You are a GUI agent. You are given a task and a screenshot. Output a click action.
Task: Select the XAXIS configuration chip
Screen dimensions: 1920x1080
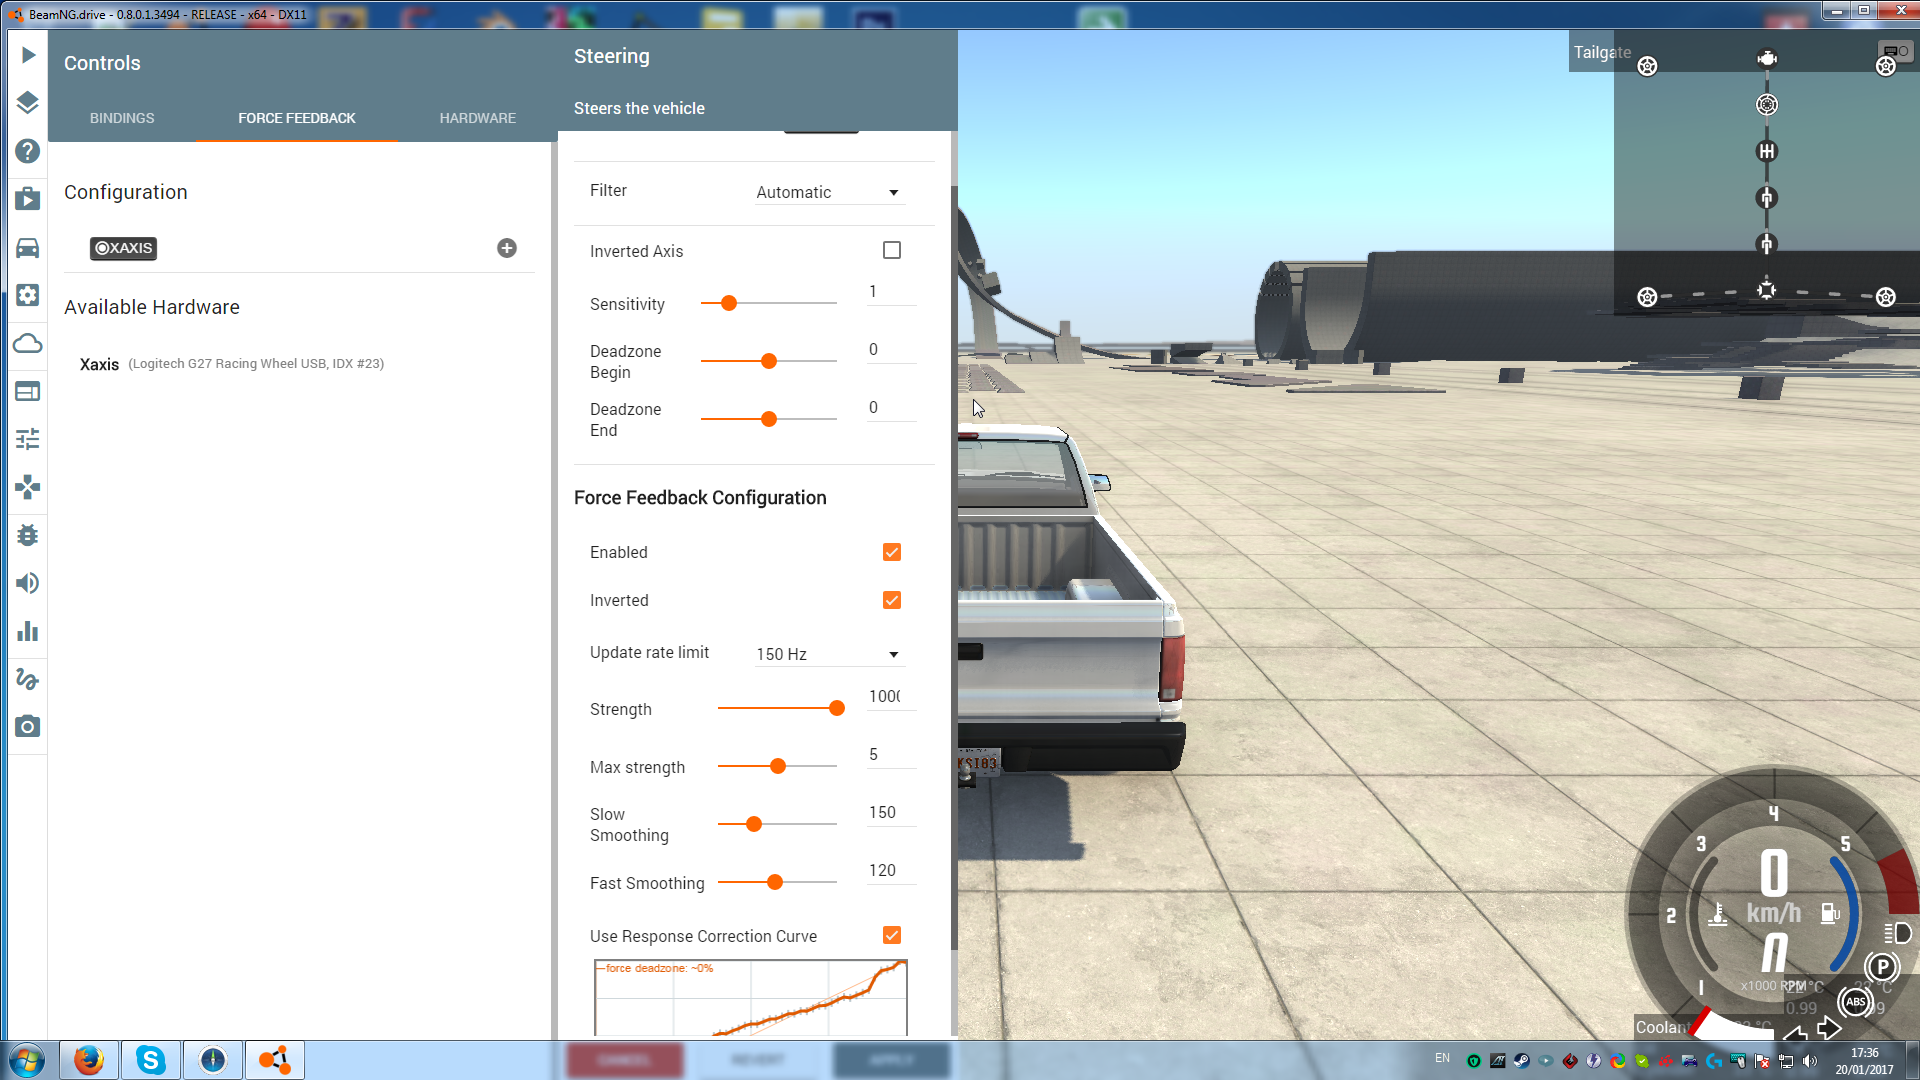[x=123, y=248]
